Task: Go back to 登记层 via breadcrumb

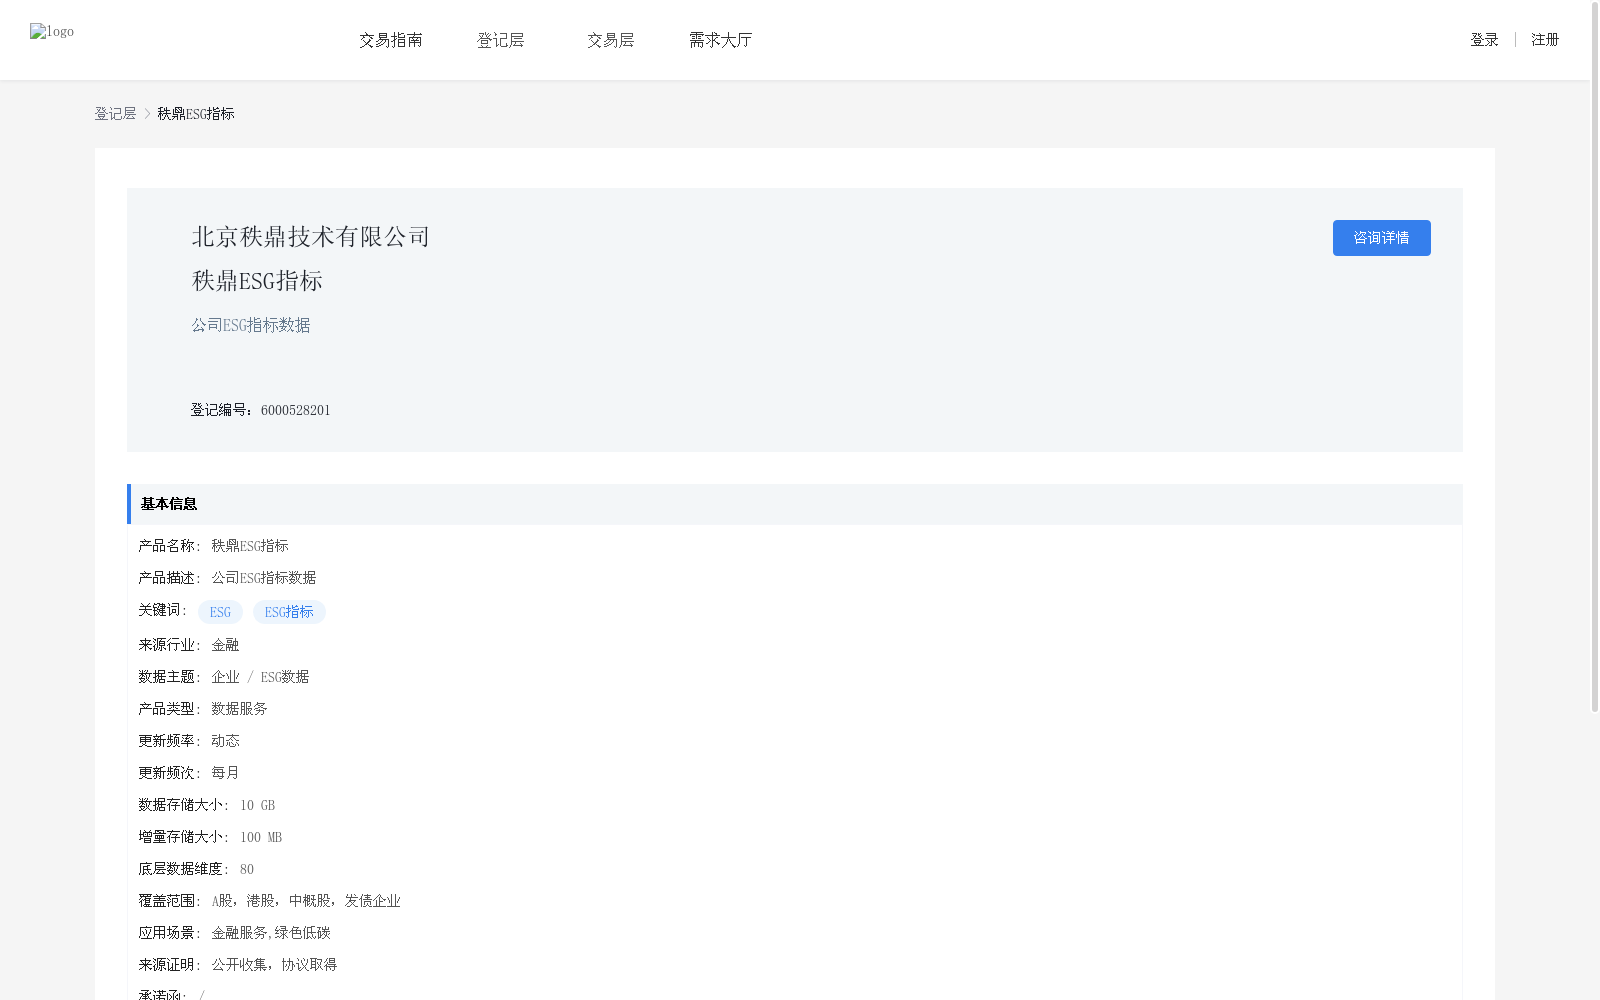Action: pos(115,114)
